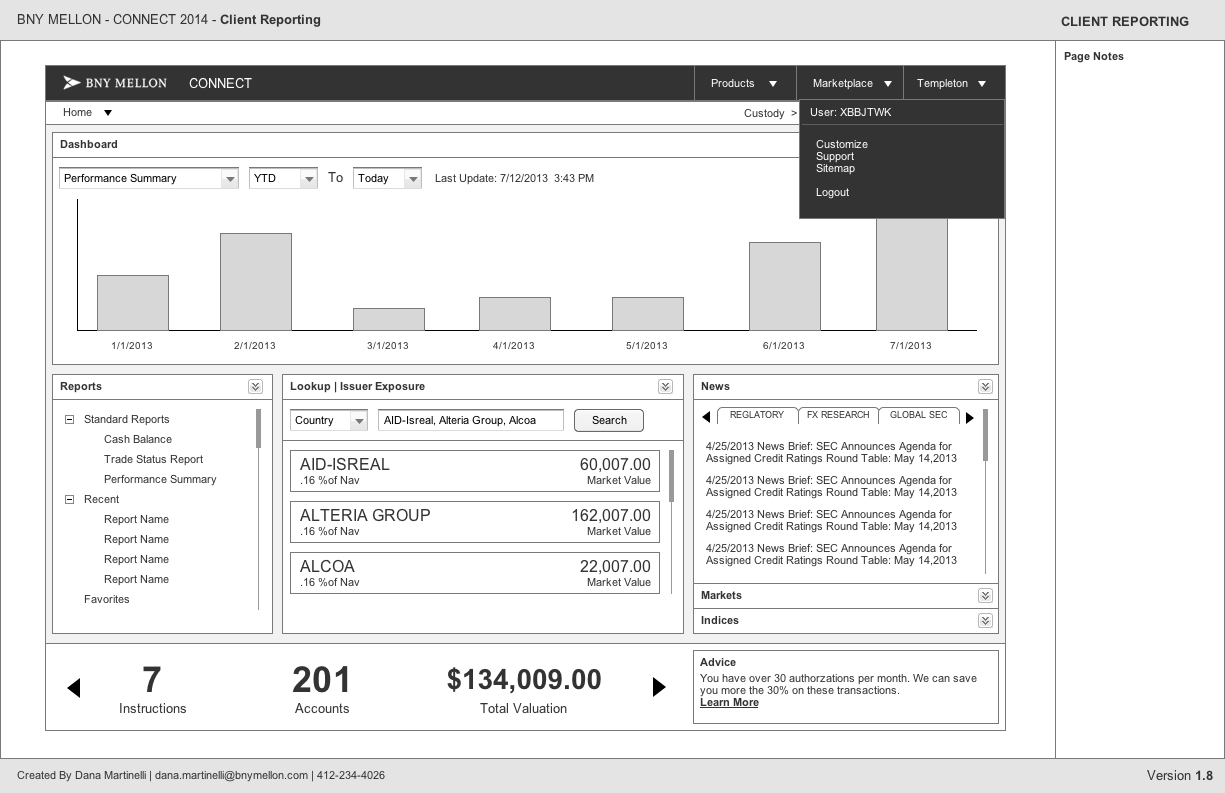Collapse the Lookup Issuer Exposure panel chevron
Viewport: 1225px width, 793px height.
coord(665,387)
